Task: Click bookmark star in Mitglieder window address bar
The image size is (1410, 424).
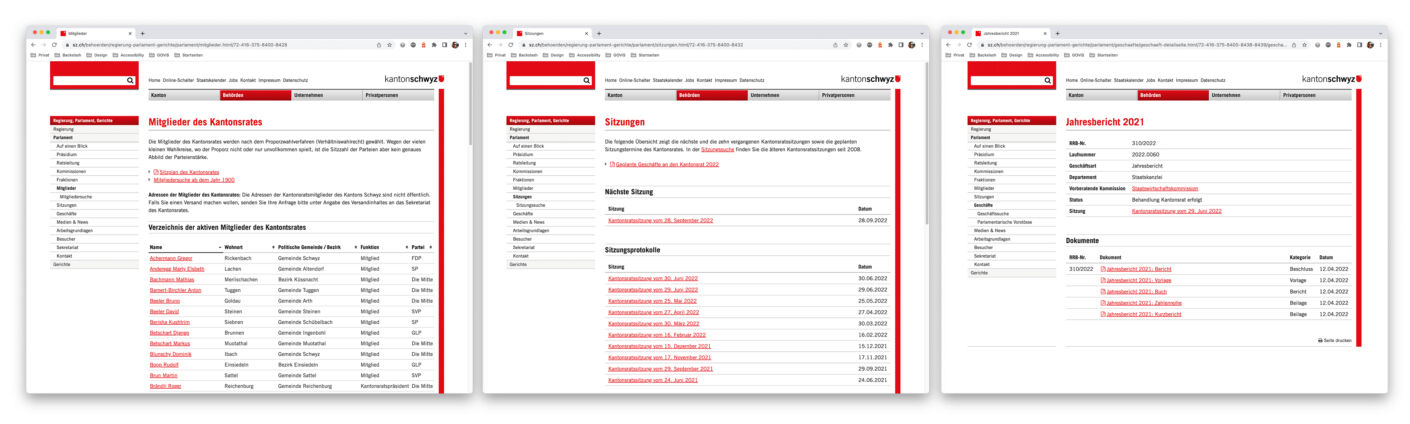Action: pyautogui.click(x=390, y=45)
